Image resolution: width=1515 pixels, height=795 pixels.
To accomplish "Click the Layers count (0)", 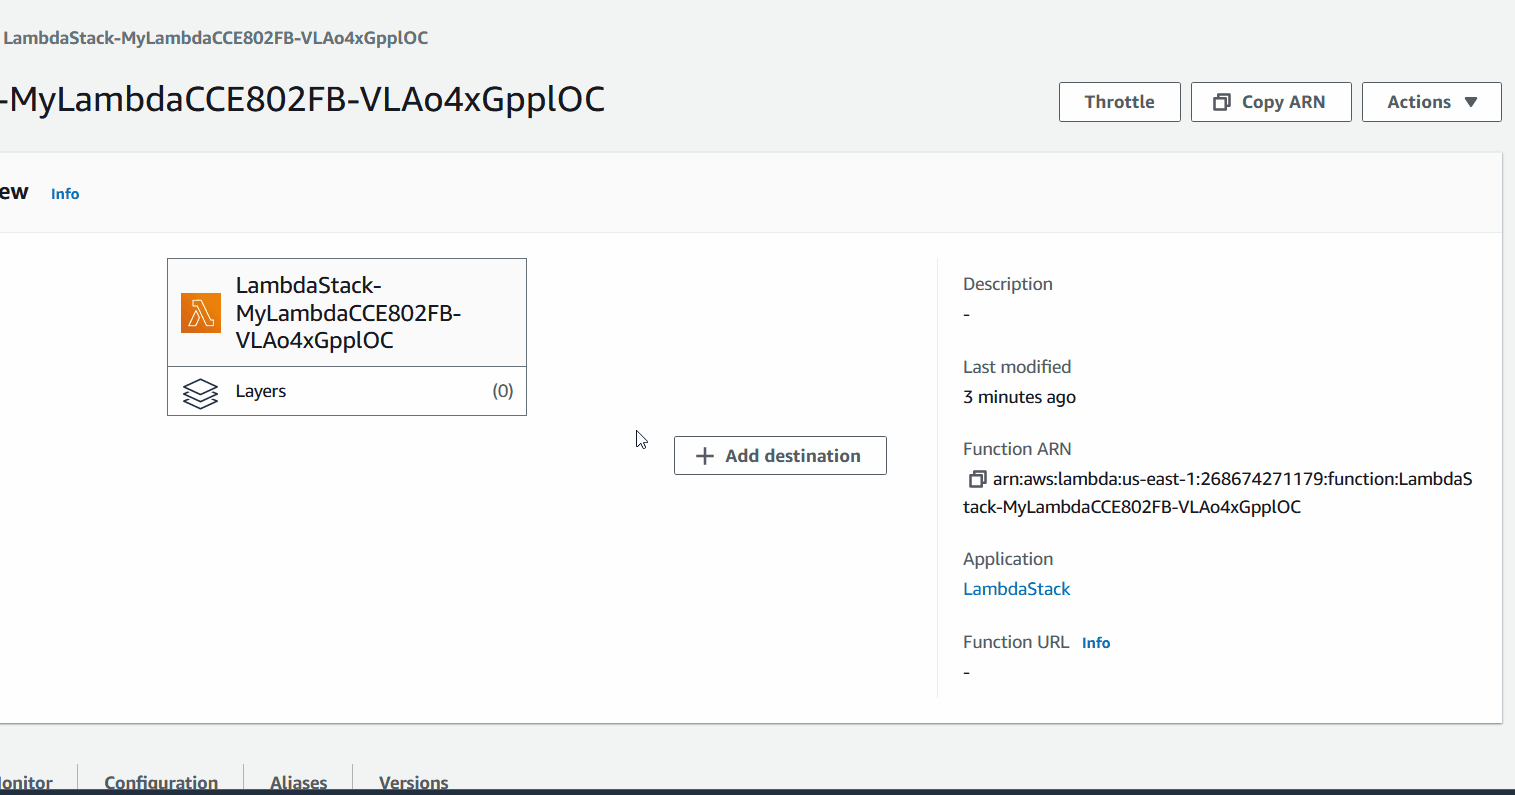I will [502, 391].
